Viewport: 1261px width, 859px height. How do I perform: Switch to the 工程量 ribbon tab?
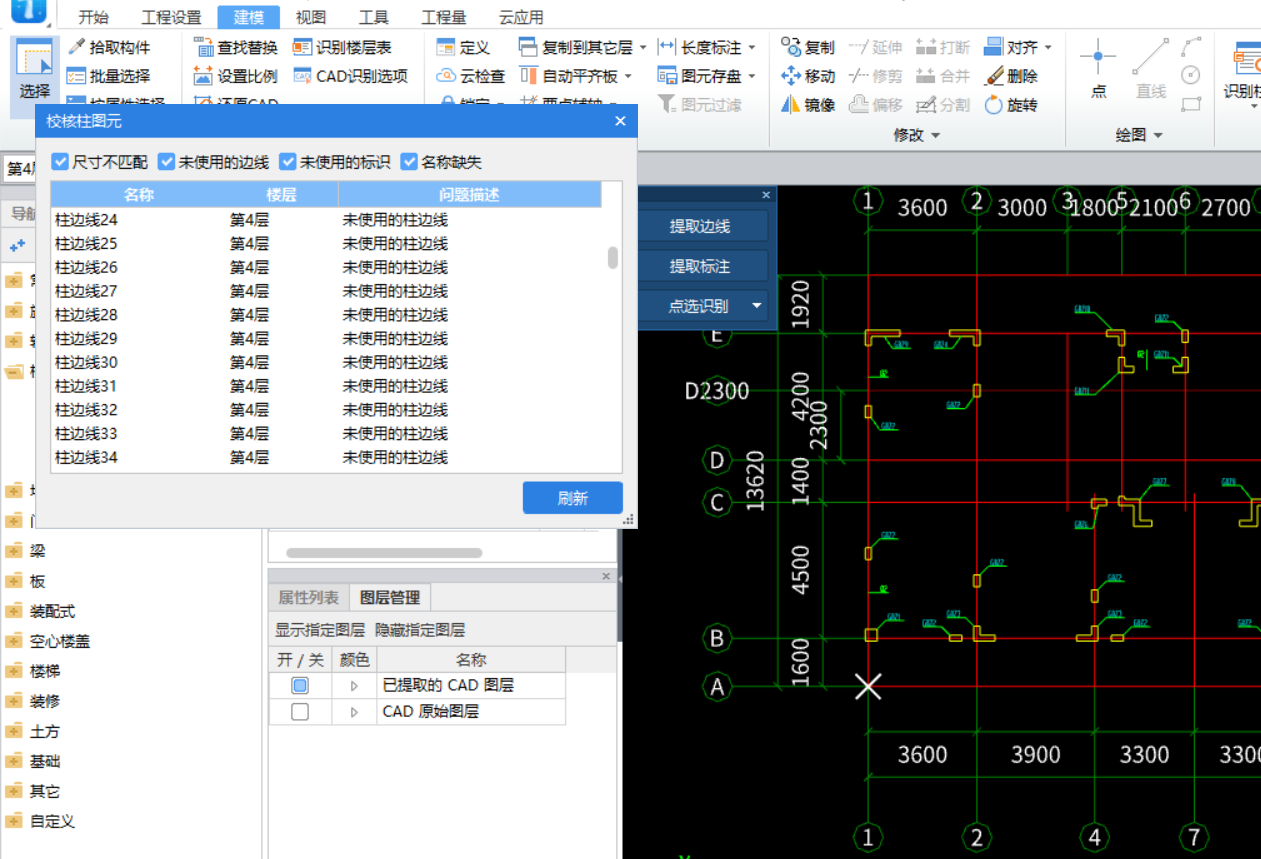tap(443, 17)
